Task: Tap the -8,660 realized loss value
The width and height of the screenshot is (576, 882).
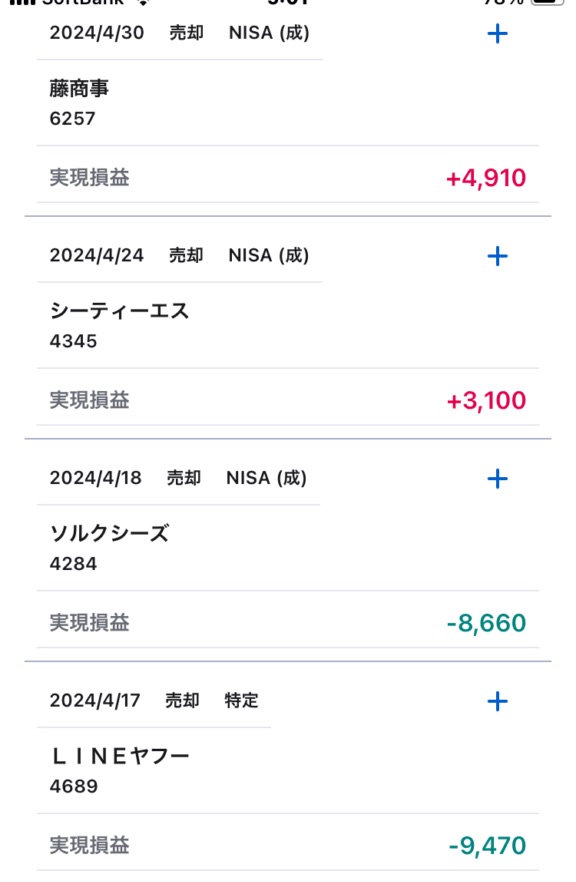Action: 487,623
